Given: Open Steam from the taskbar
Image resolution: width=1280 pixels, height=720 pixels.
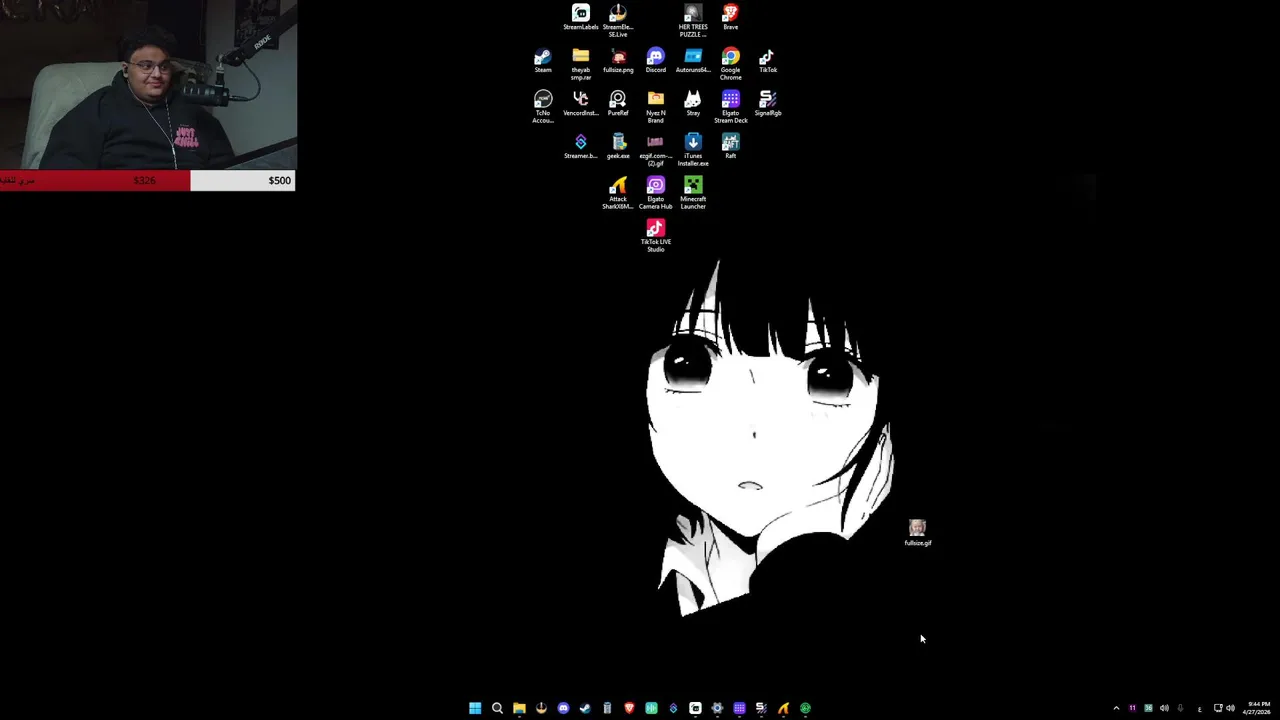Looking at the screenshot, I should point(585,708).
